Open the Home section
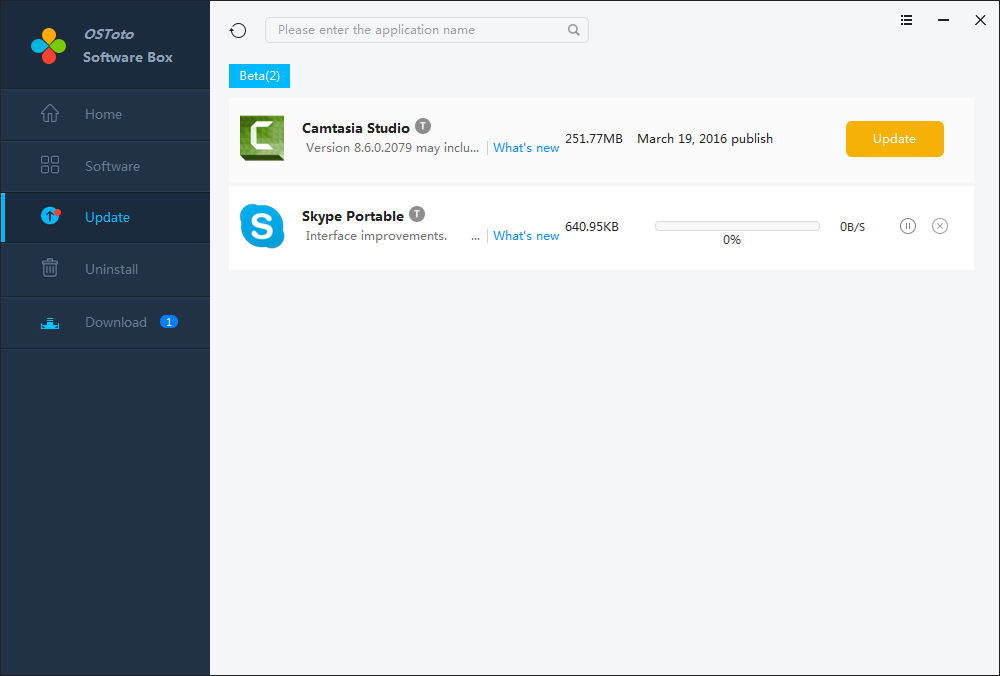 click(x=105, y=115)
